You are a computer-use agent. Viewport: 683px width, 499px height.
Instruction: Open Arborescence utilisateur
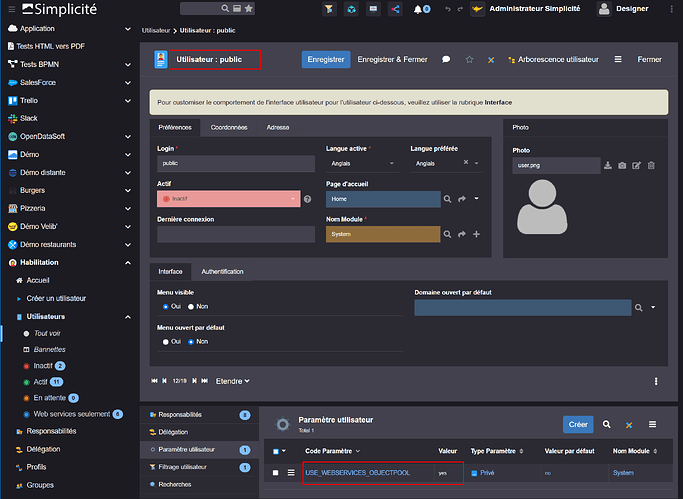(x=553, y=60)
